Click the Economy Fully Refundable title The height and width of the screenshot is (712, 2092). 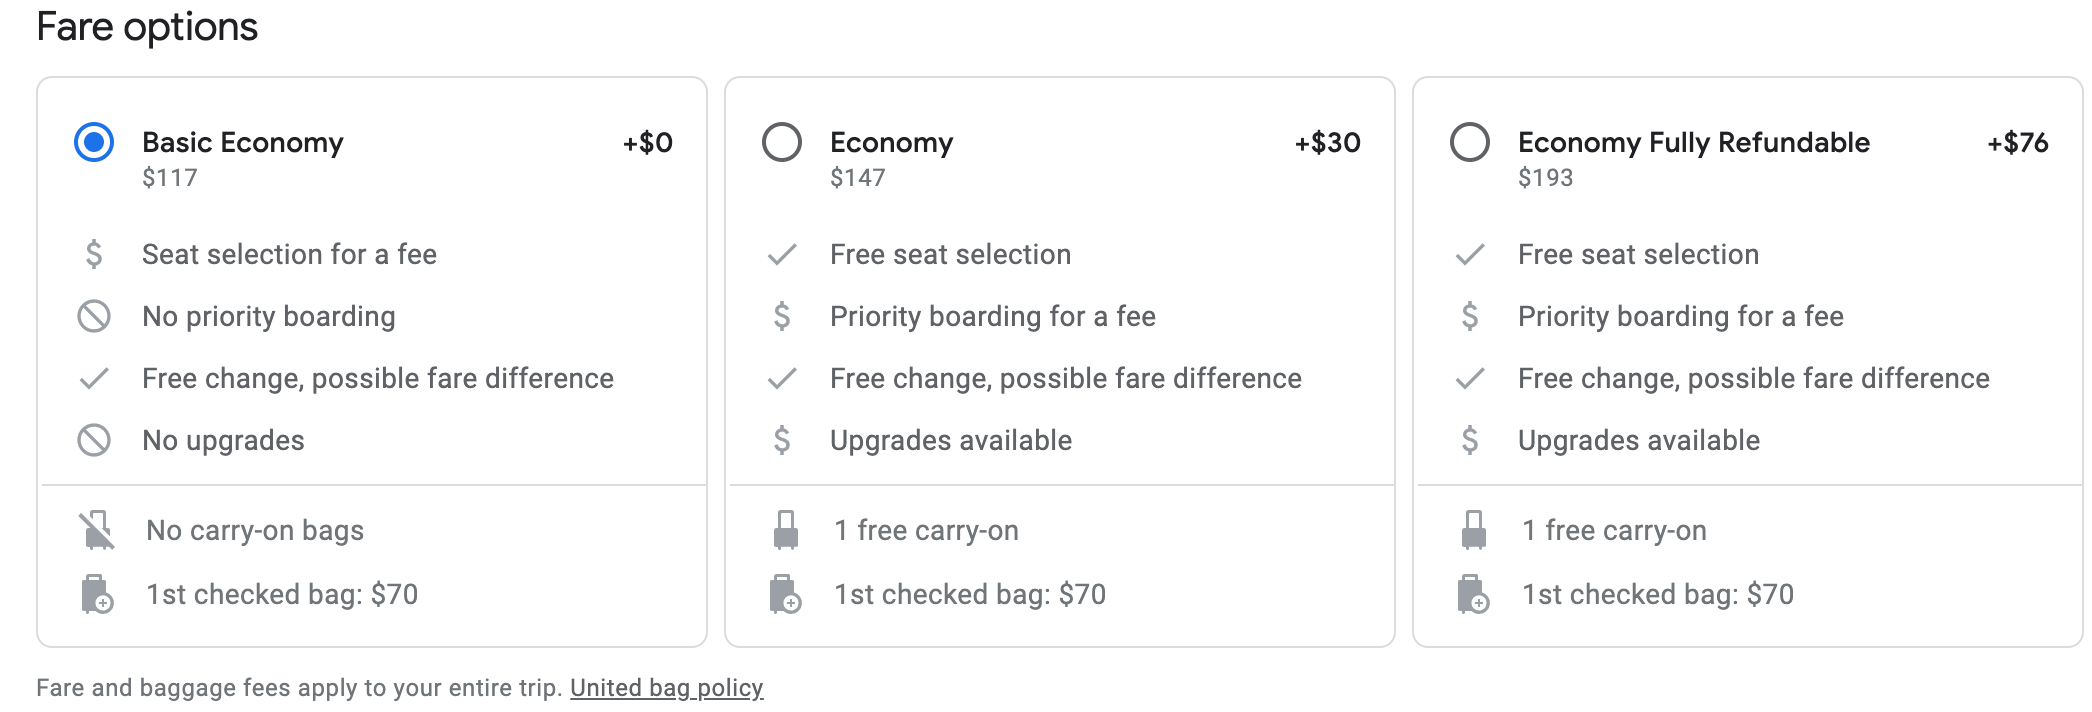point(1693,142)
